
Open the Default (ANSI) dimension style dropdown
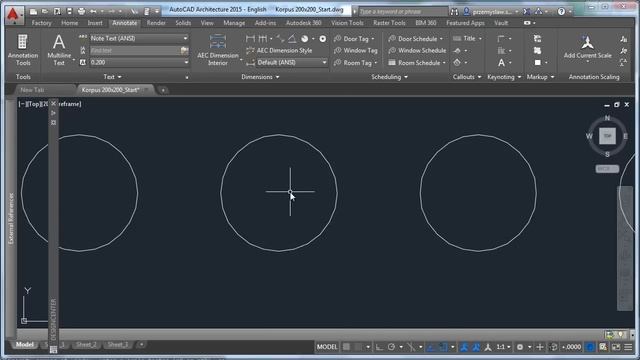[x=324, y=63]
